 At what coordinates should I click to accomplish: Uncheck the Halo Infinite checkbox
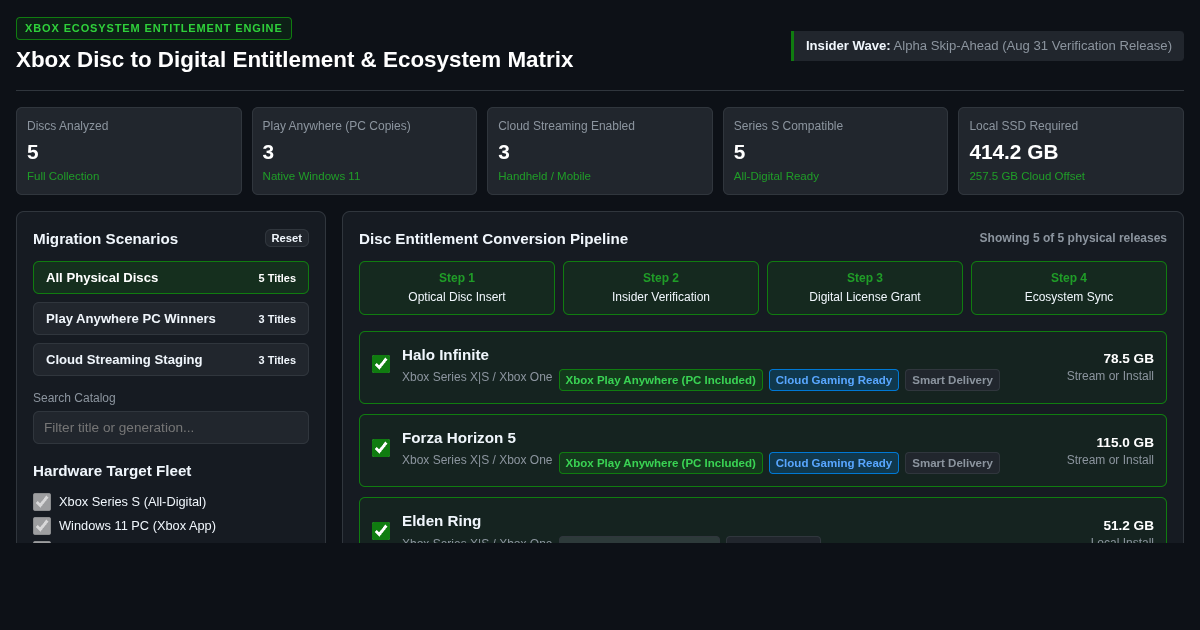click(381, 364)
